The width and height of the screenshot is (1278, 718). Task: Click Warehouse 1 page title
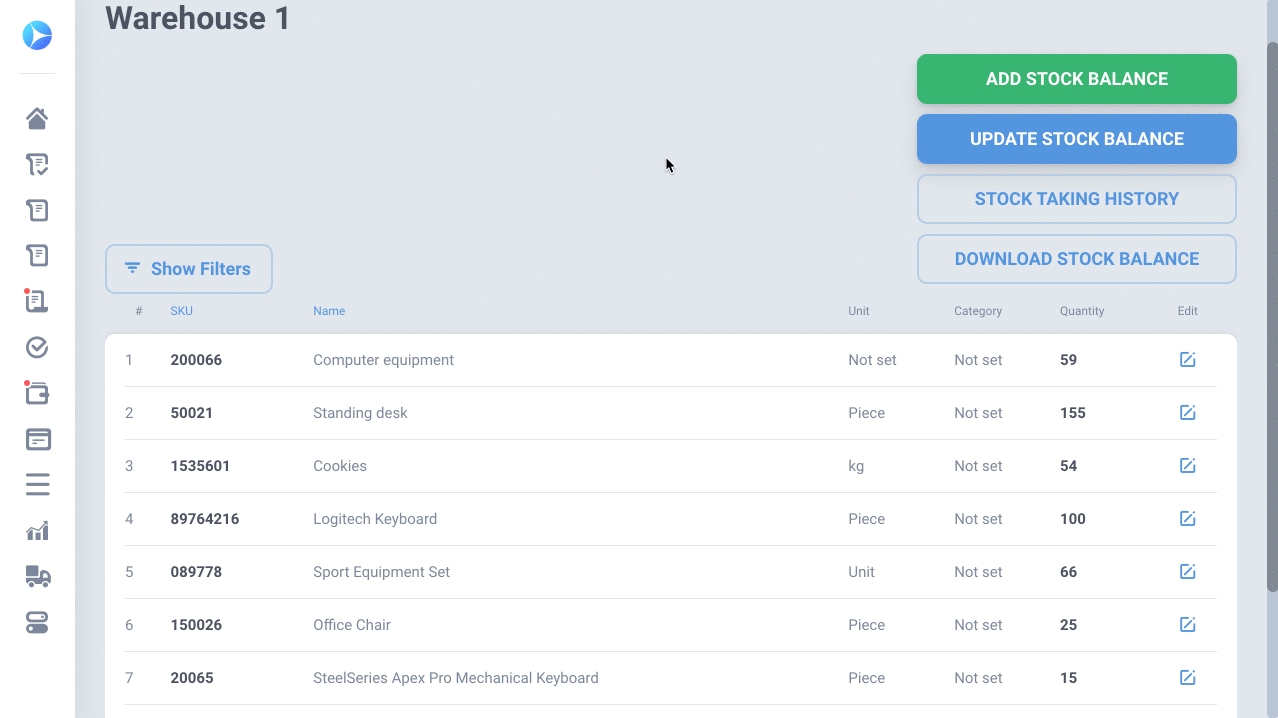(x=198, y=17)
